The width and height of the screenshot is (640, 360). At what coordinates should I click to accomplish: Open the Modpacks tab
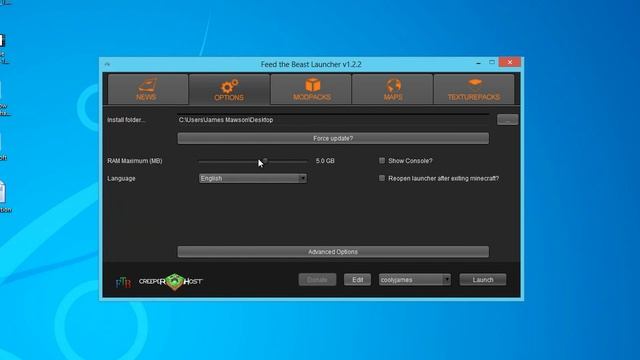[x=311, y=89]
